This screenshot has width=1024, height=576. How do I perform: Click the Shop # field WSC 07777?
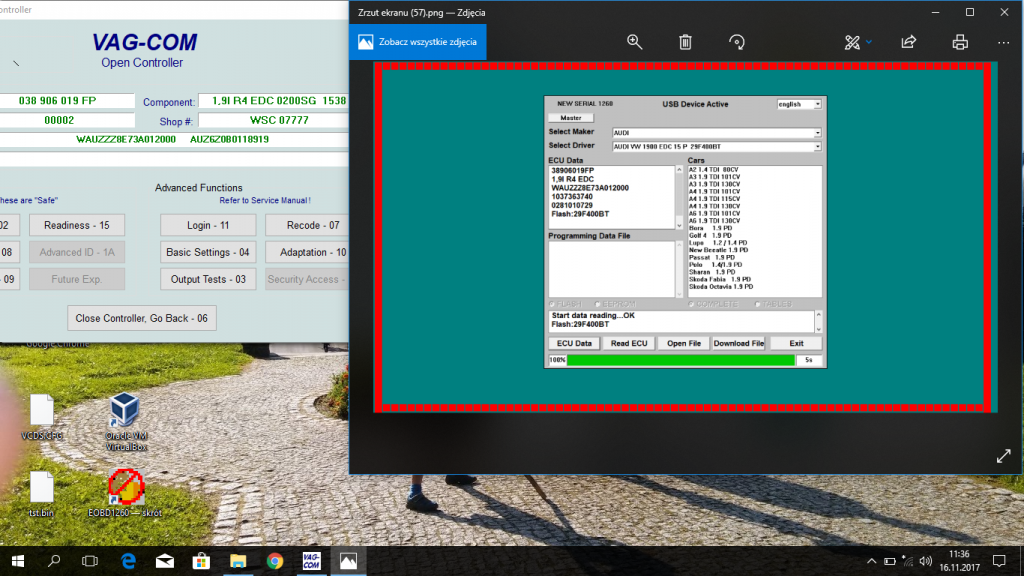coord(274,120)
